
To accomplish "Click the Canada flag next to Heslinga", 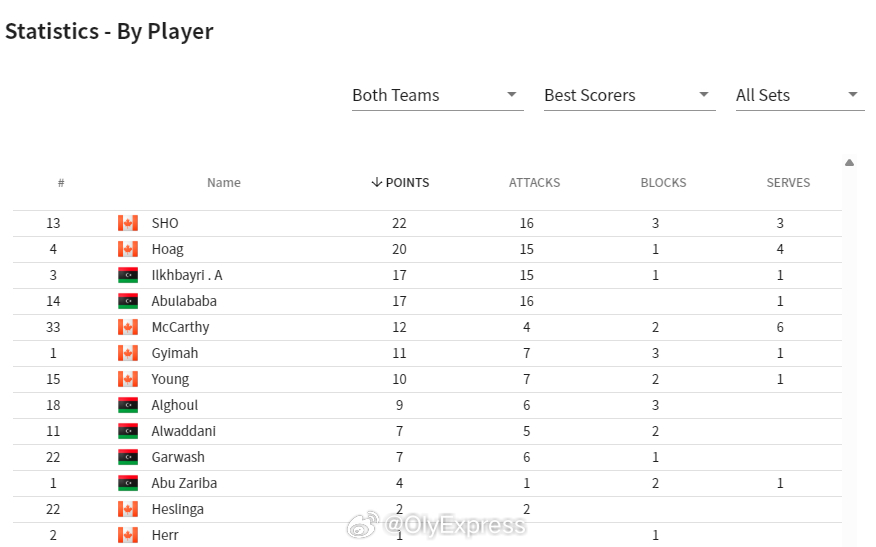I will coord(128,509).
